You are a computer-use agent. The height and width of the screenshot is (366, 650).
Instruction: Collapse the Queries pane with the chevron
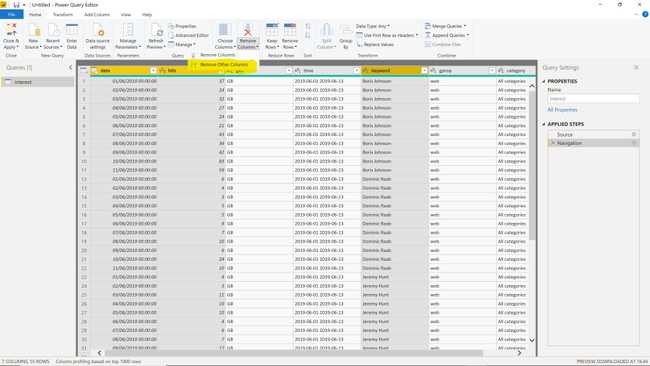[70, 67]
